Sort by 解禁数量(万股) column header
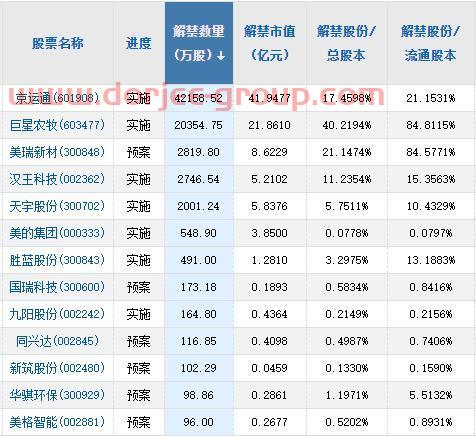 click(x=199, y=43)
